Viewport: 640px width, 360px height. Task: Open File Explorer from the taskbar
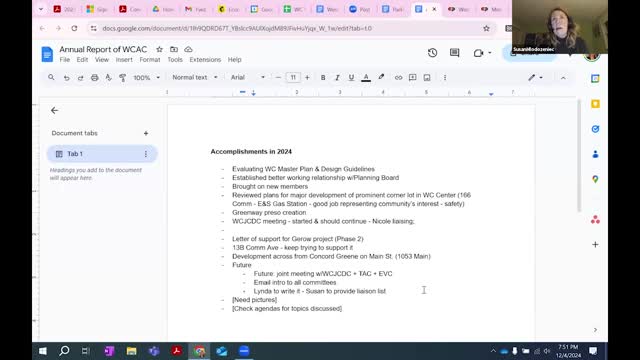coord(131,351)
